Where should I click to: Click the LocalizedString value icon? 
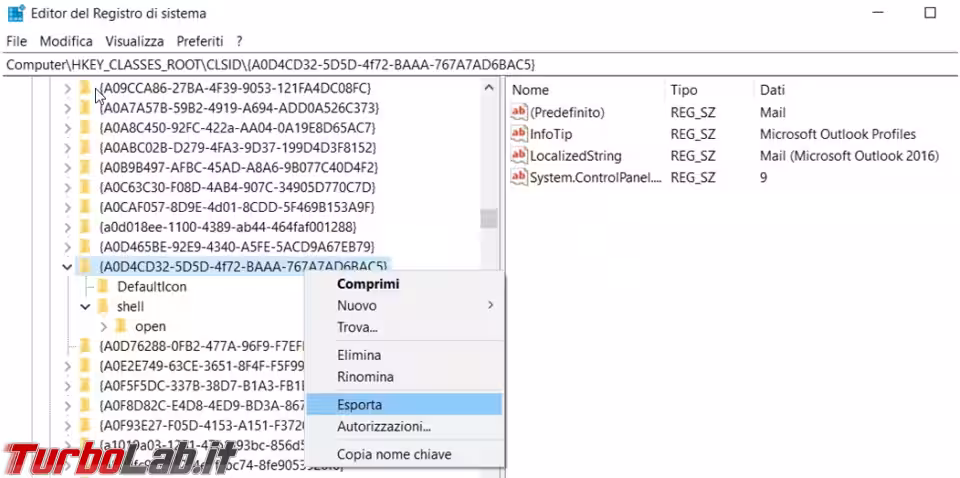[x=518, y=156]
